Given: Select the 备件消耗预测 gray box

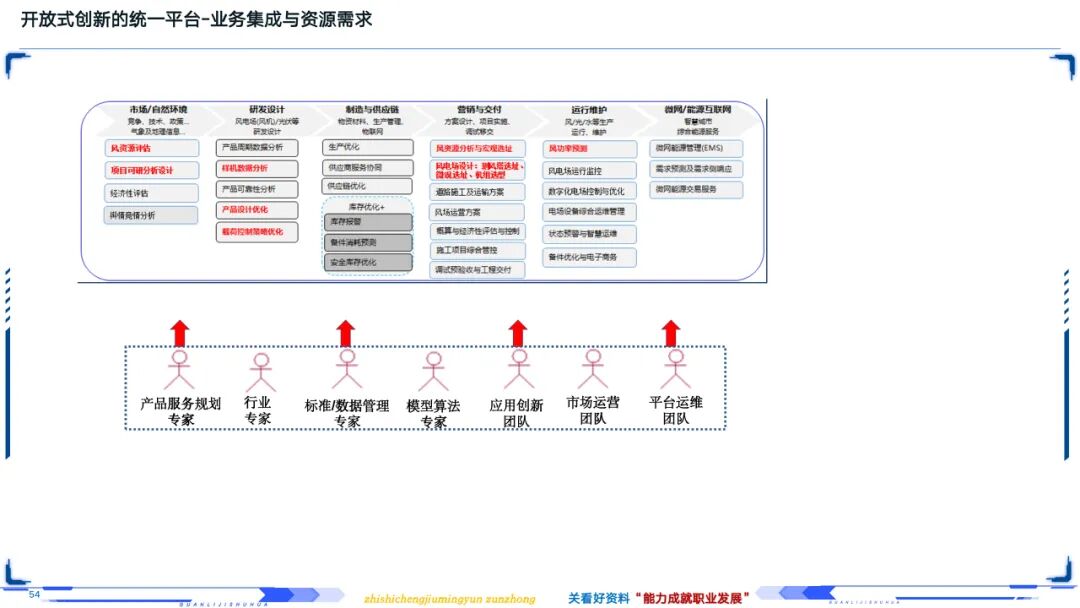Looking at the screenshot, I should 368,242.
